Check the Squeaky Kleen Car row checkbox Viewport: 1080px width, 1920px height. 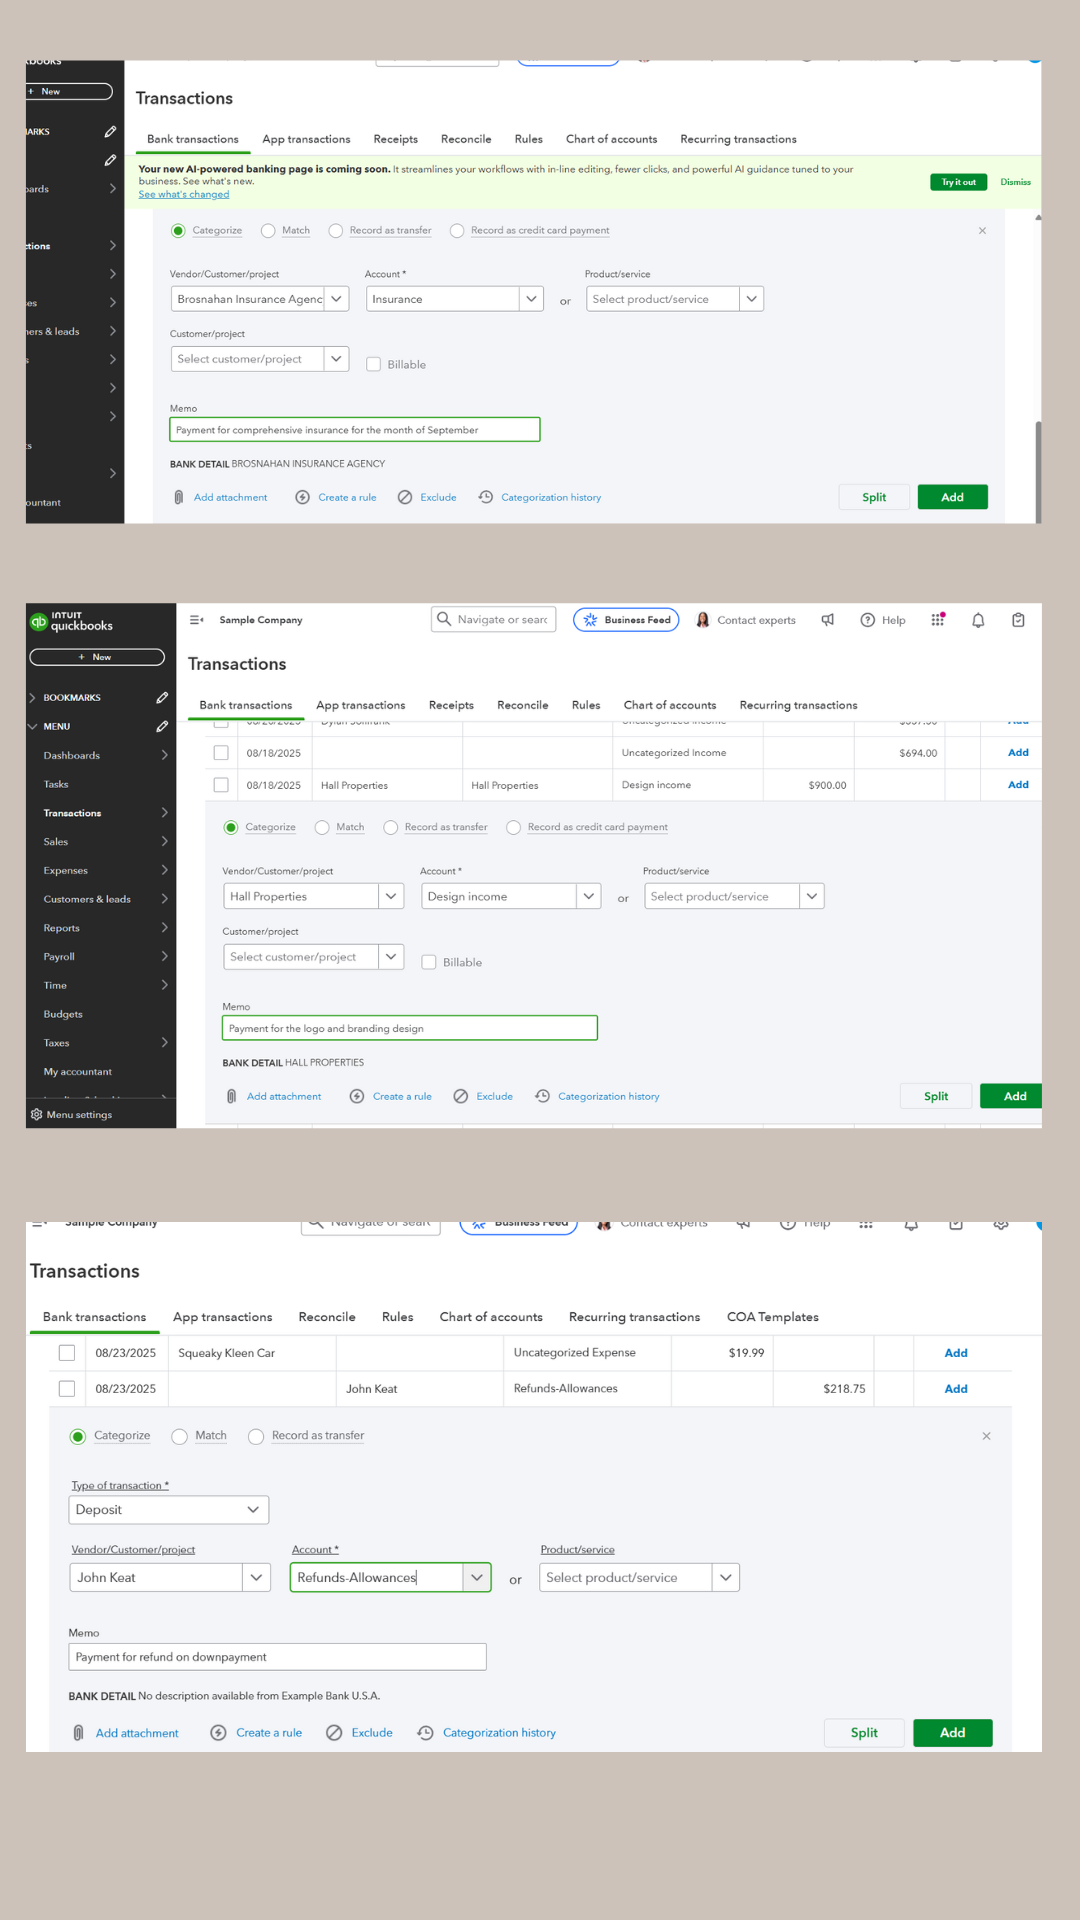[67, 1353]
